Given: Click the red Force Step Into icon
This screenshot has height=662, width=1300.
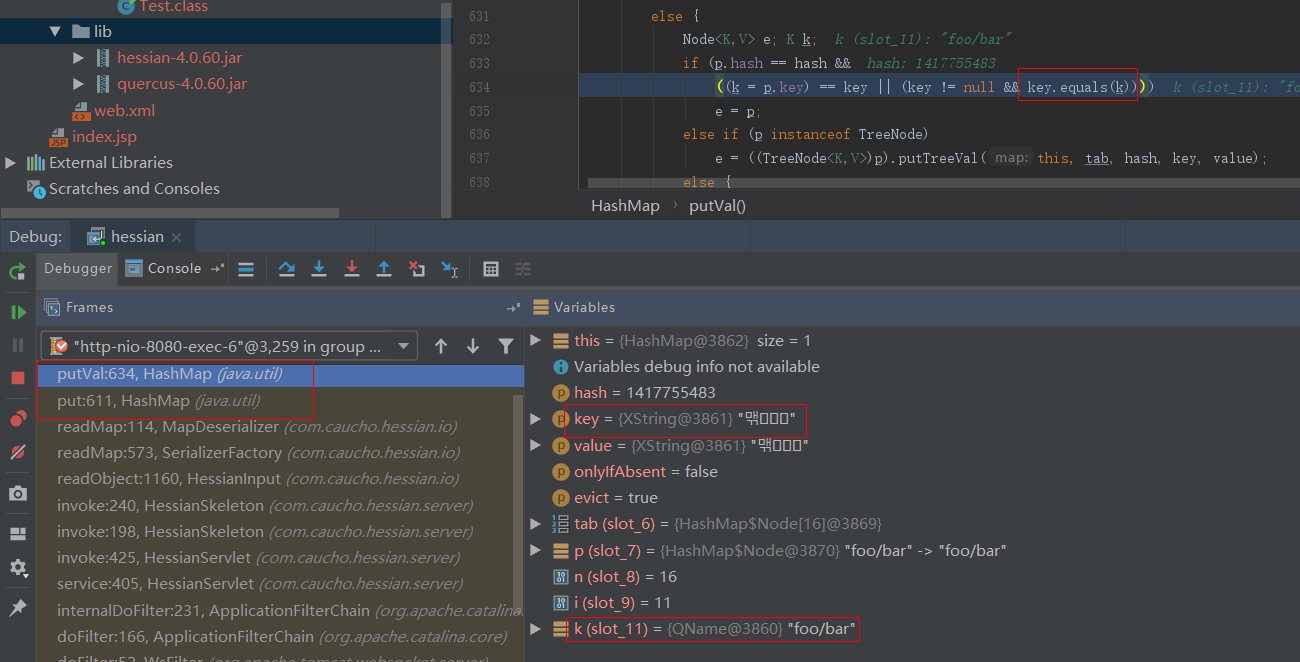Looking at the screenshot, I should [x=352, y=269].
